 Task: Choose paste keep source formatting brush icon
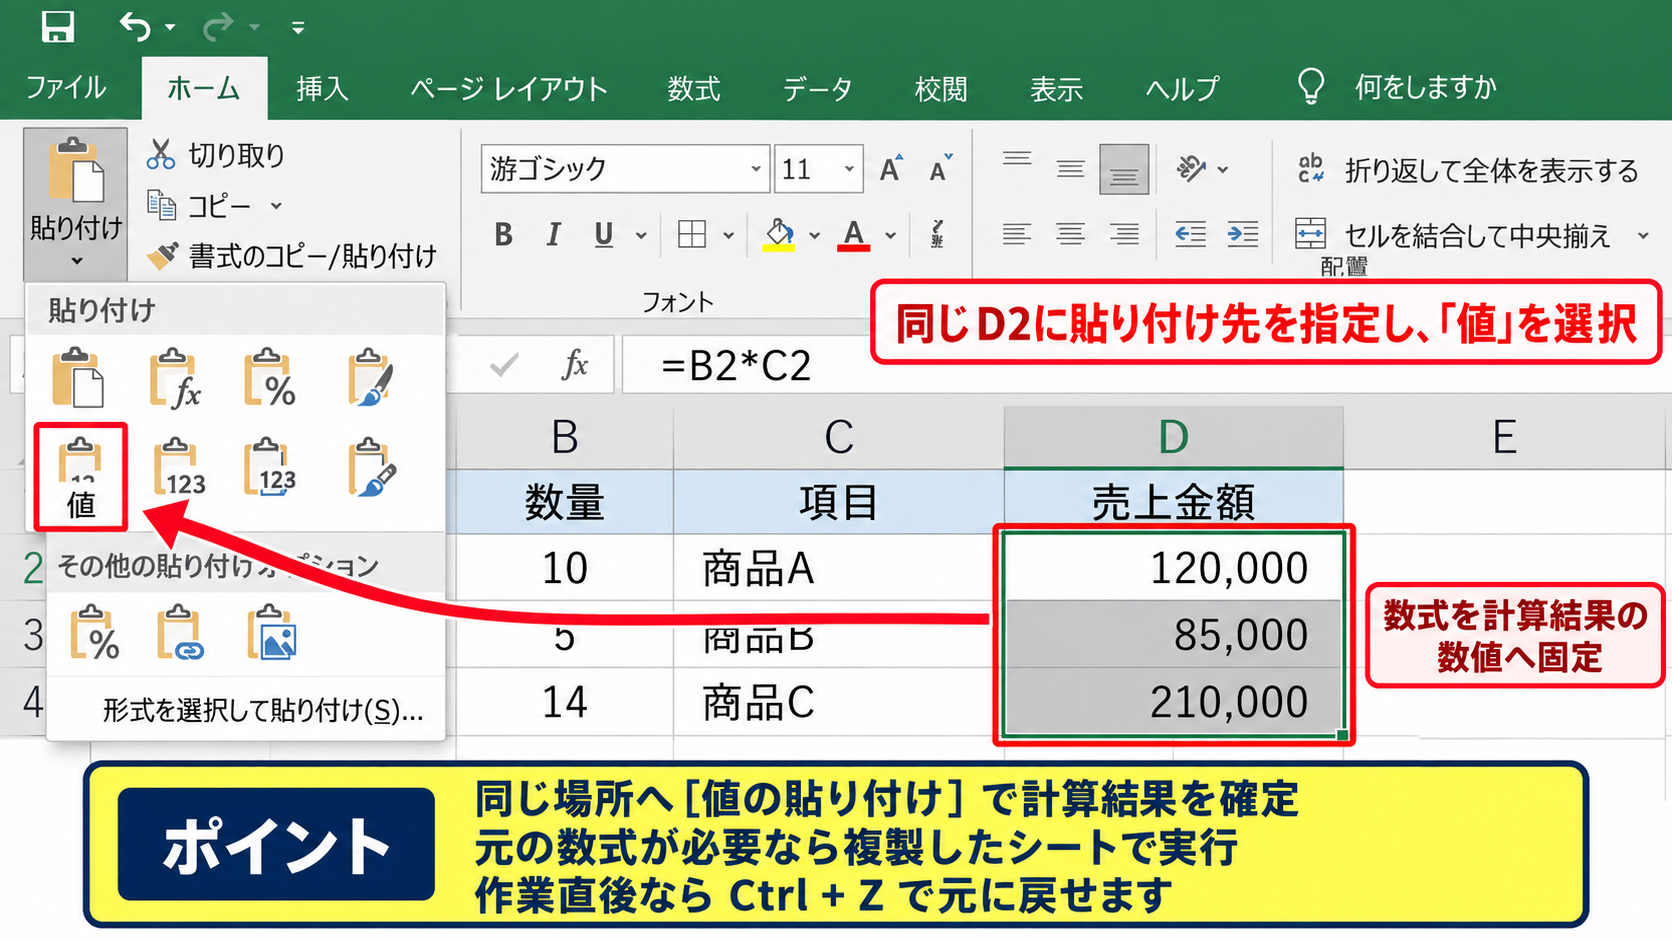point(371,378)
